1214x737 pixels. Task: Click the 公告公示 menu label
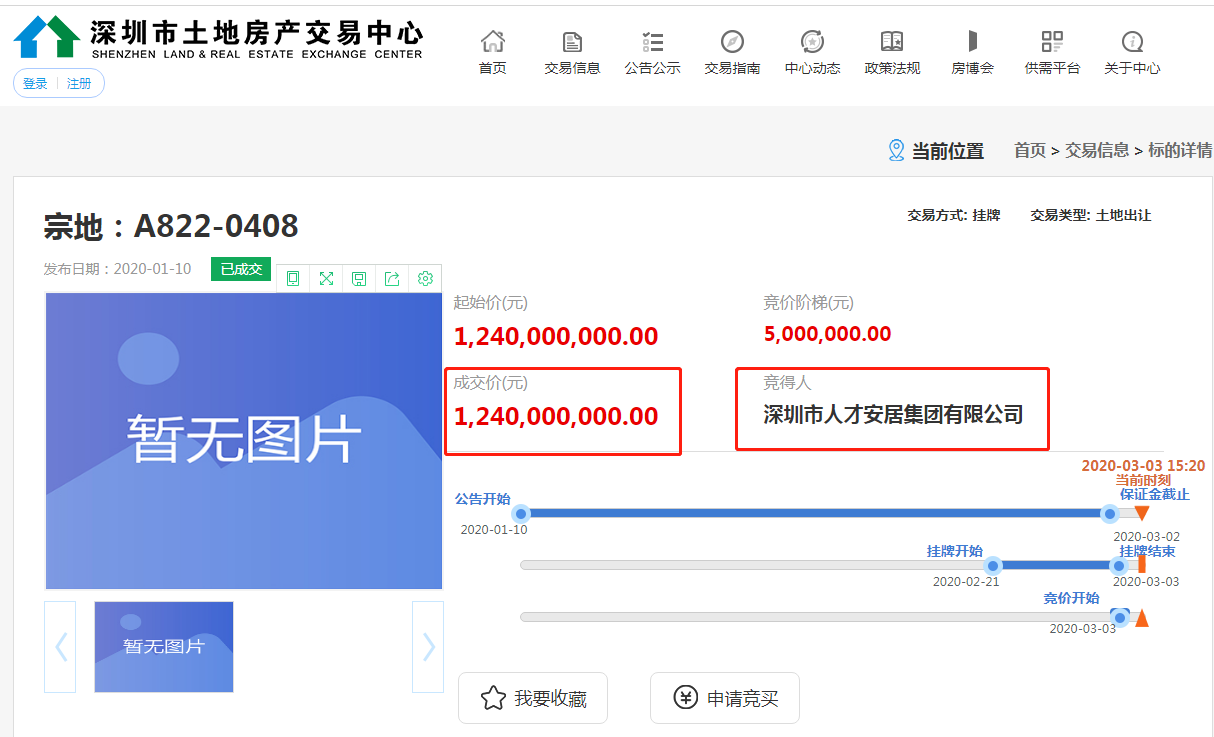[653, 69]
